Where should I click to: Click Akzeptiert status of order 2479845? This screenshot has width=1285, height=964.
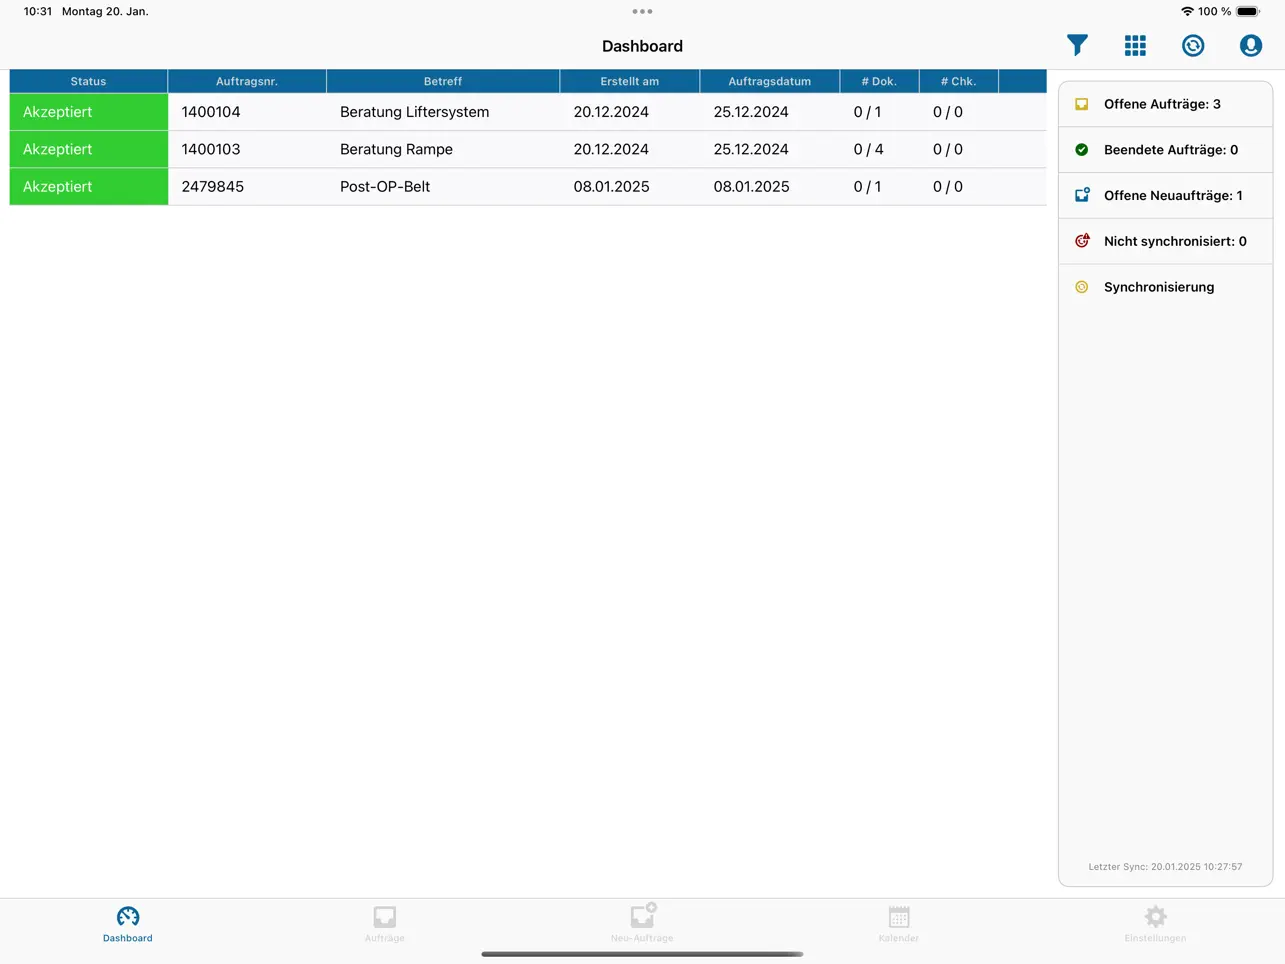(89, 187)
